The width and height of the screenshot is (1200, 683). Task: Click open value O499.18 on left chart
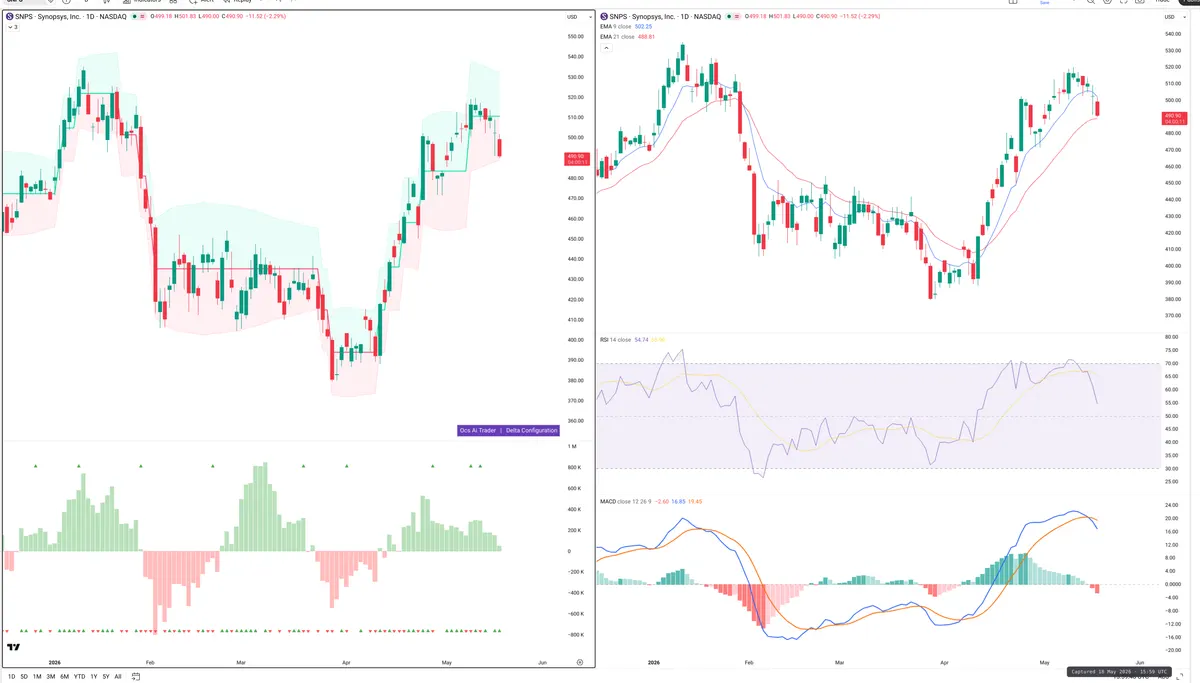[161, 17]
